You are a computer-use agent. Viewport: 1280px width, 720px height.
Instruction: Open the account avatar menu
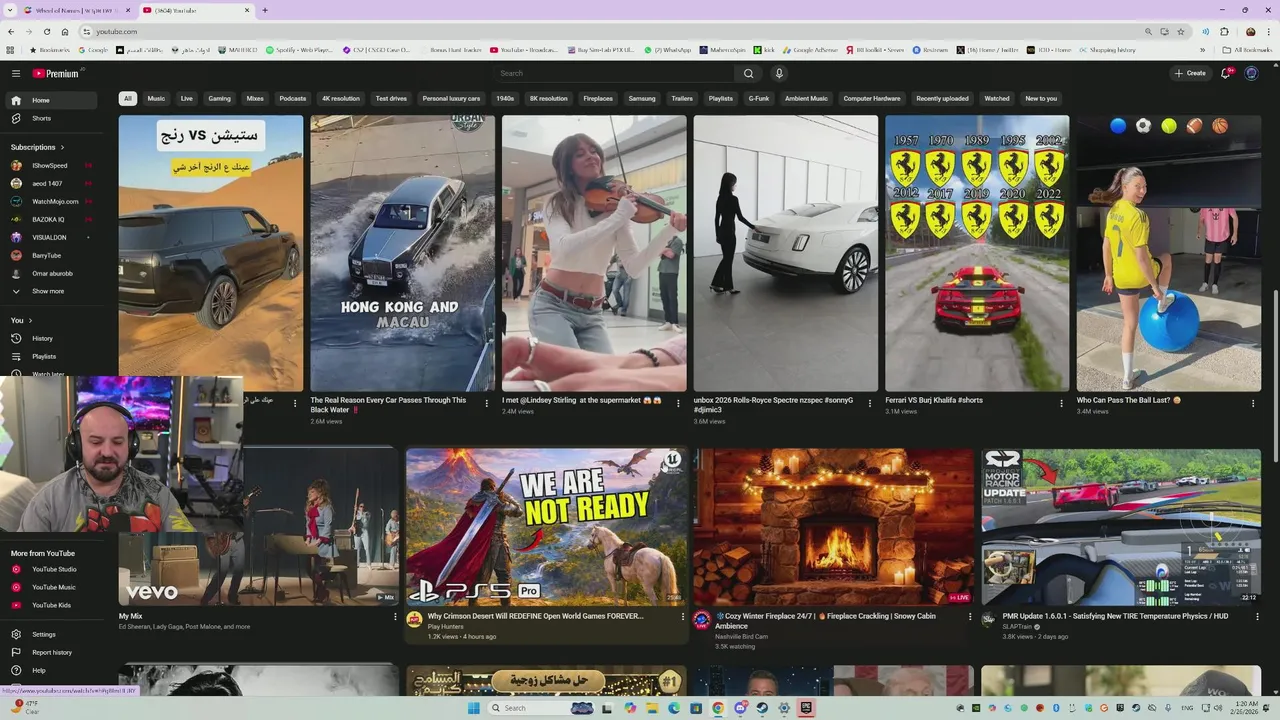pos(1251,73)
